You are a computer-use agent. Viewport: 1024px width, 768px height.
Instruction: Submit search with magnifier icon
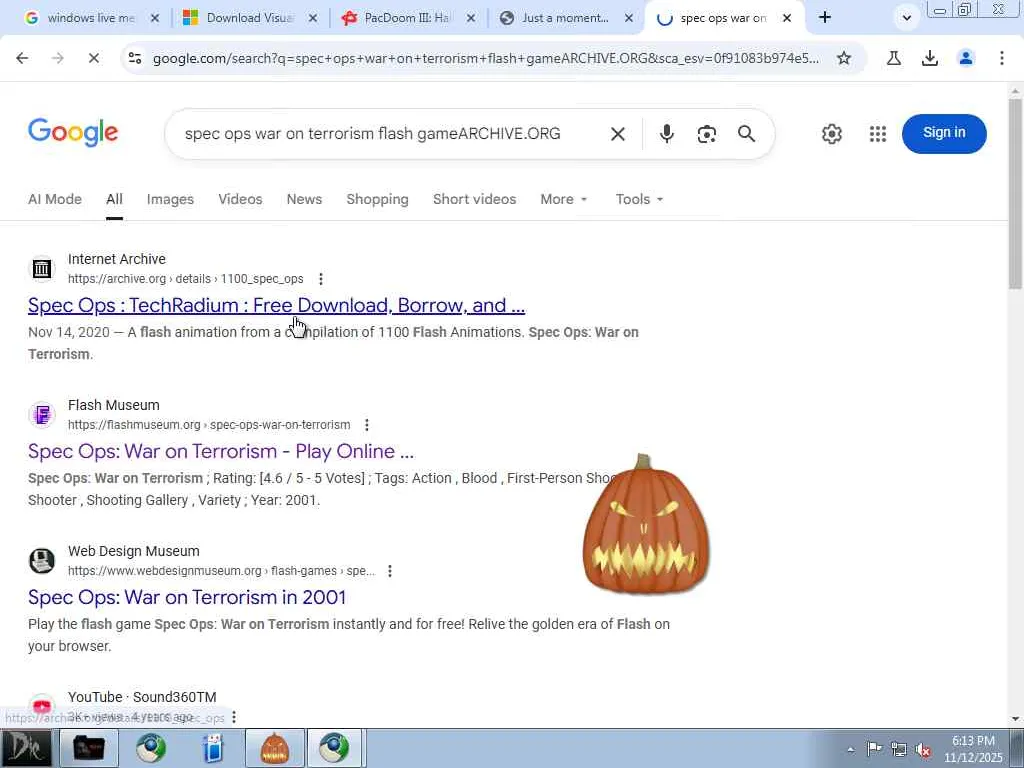click(x=746, y=134)
